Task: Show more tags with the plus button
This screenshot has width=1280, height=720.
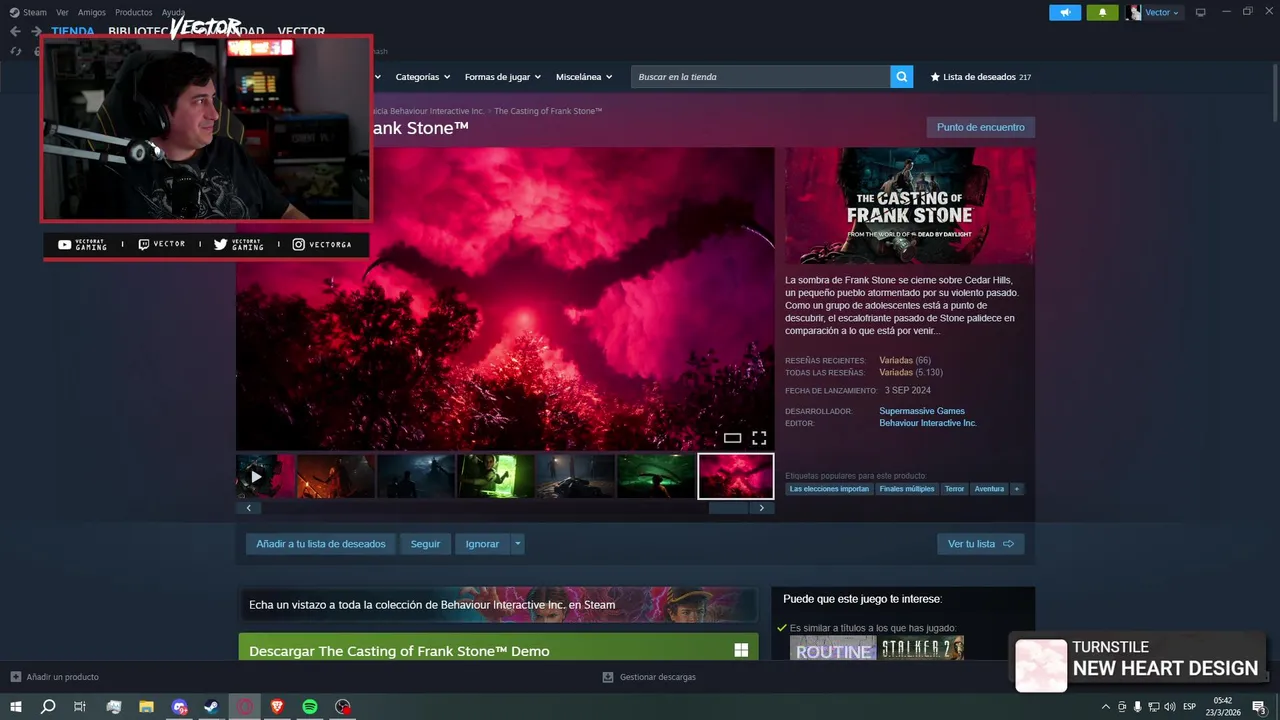Action: click(x=1017, y=489)
